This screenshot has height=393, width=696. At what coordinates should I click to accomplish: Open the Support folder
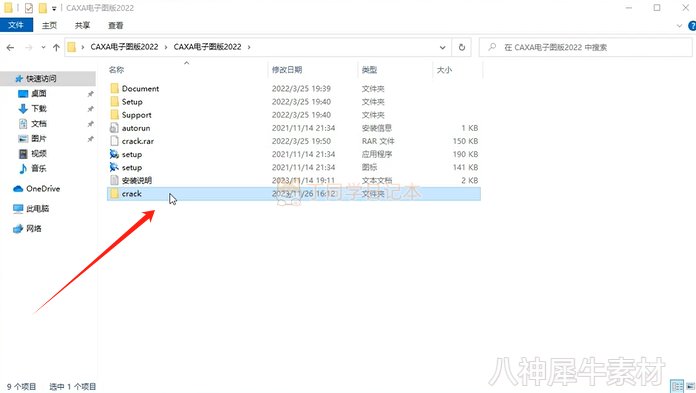click(136, 115)
